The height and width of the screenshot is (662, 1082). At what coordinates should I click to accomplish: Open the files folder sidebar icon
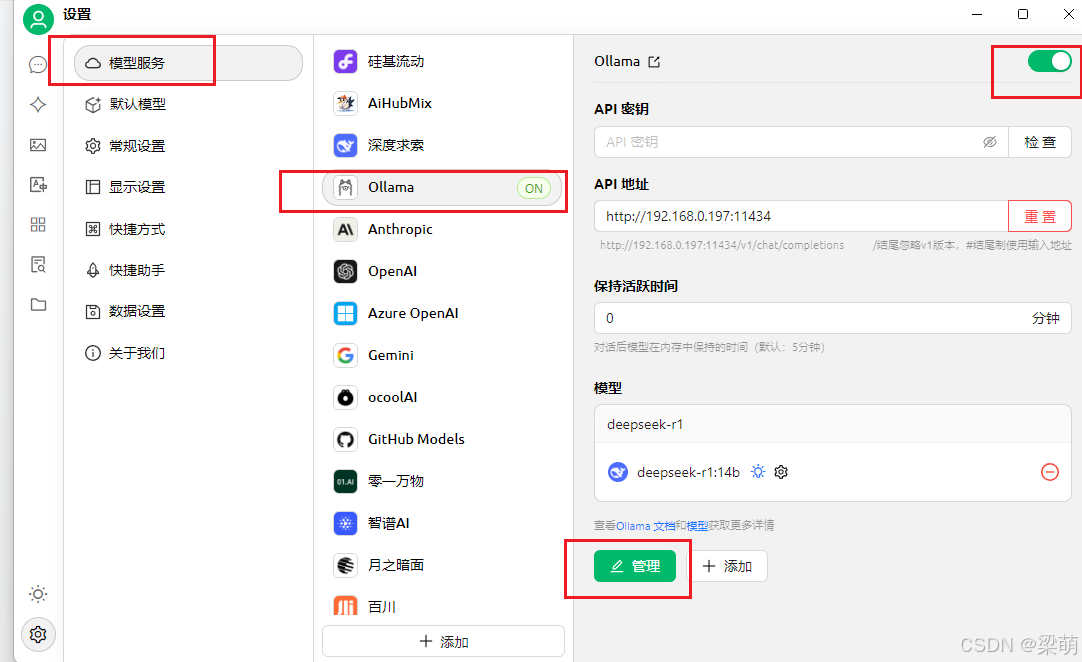38,304
